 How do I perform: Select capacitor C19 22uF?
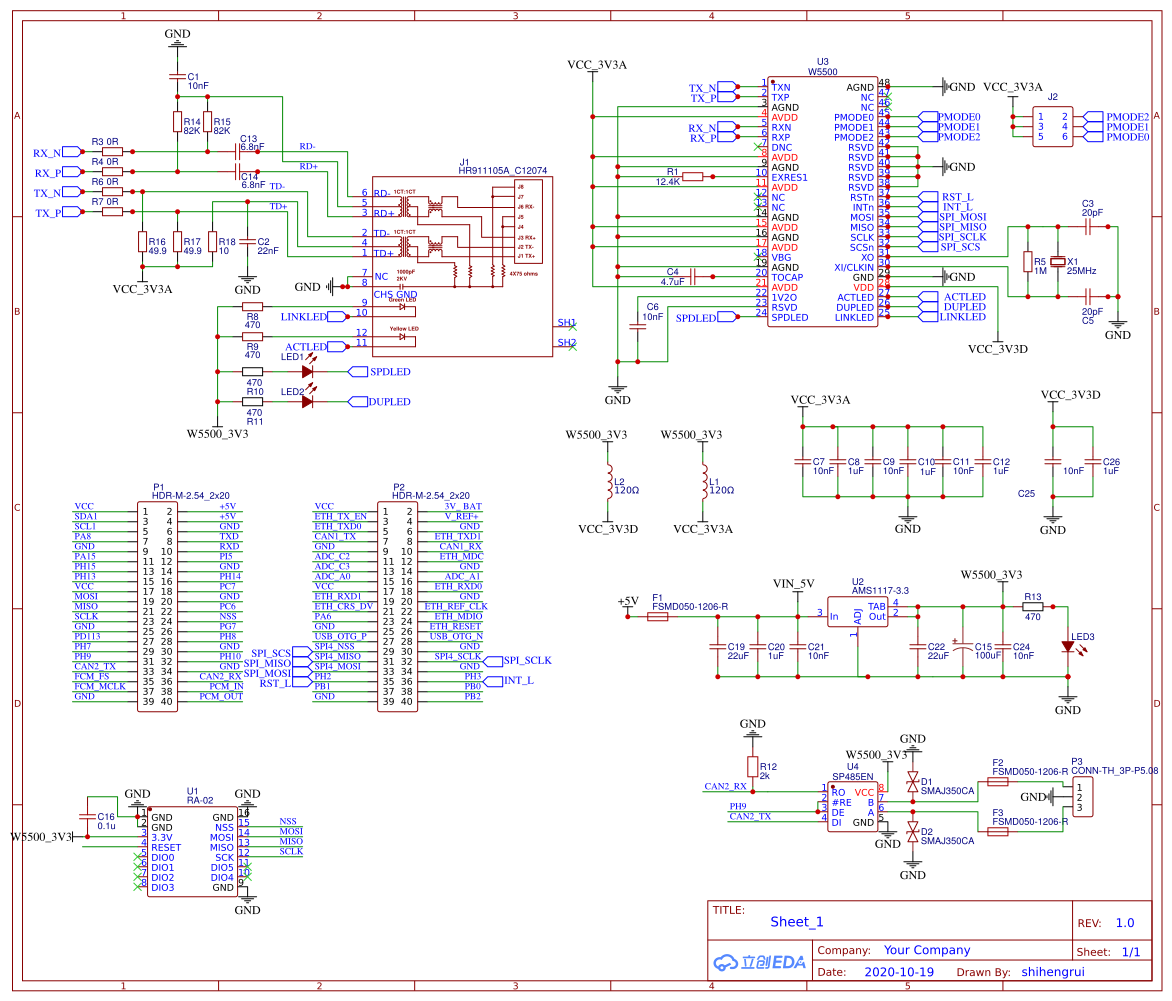click(718, 647)
